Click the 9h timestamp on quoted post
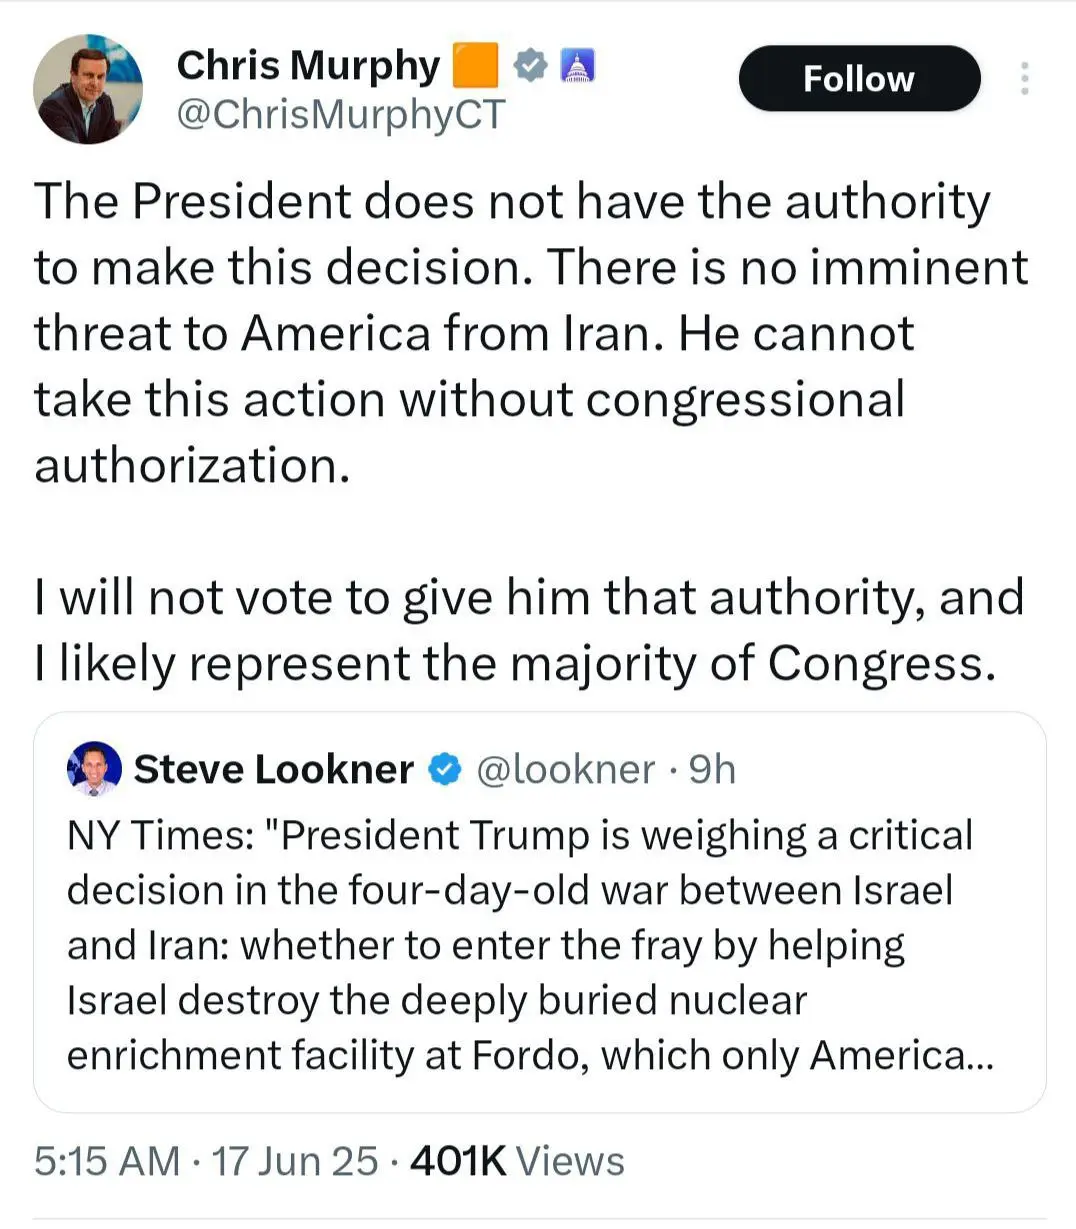This screenshot has height=1229, width=1076. point(712,769)
